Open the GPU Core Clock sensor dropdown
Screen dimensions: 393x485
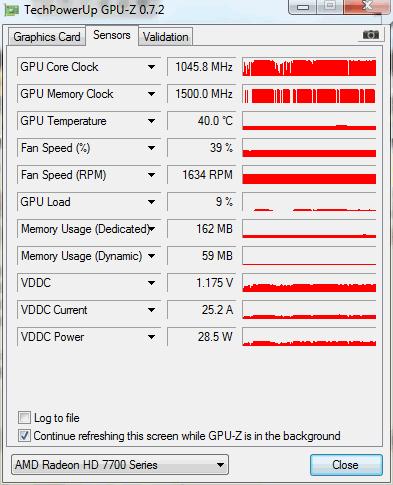(x=151, y=67)
